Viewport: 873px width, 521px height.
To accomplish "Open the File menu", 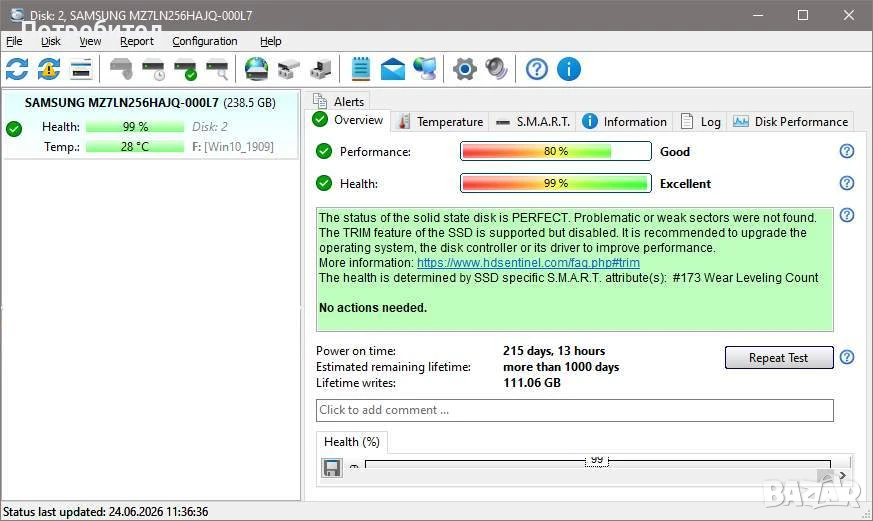I will pyautogui.click(x=14, y=41).
